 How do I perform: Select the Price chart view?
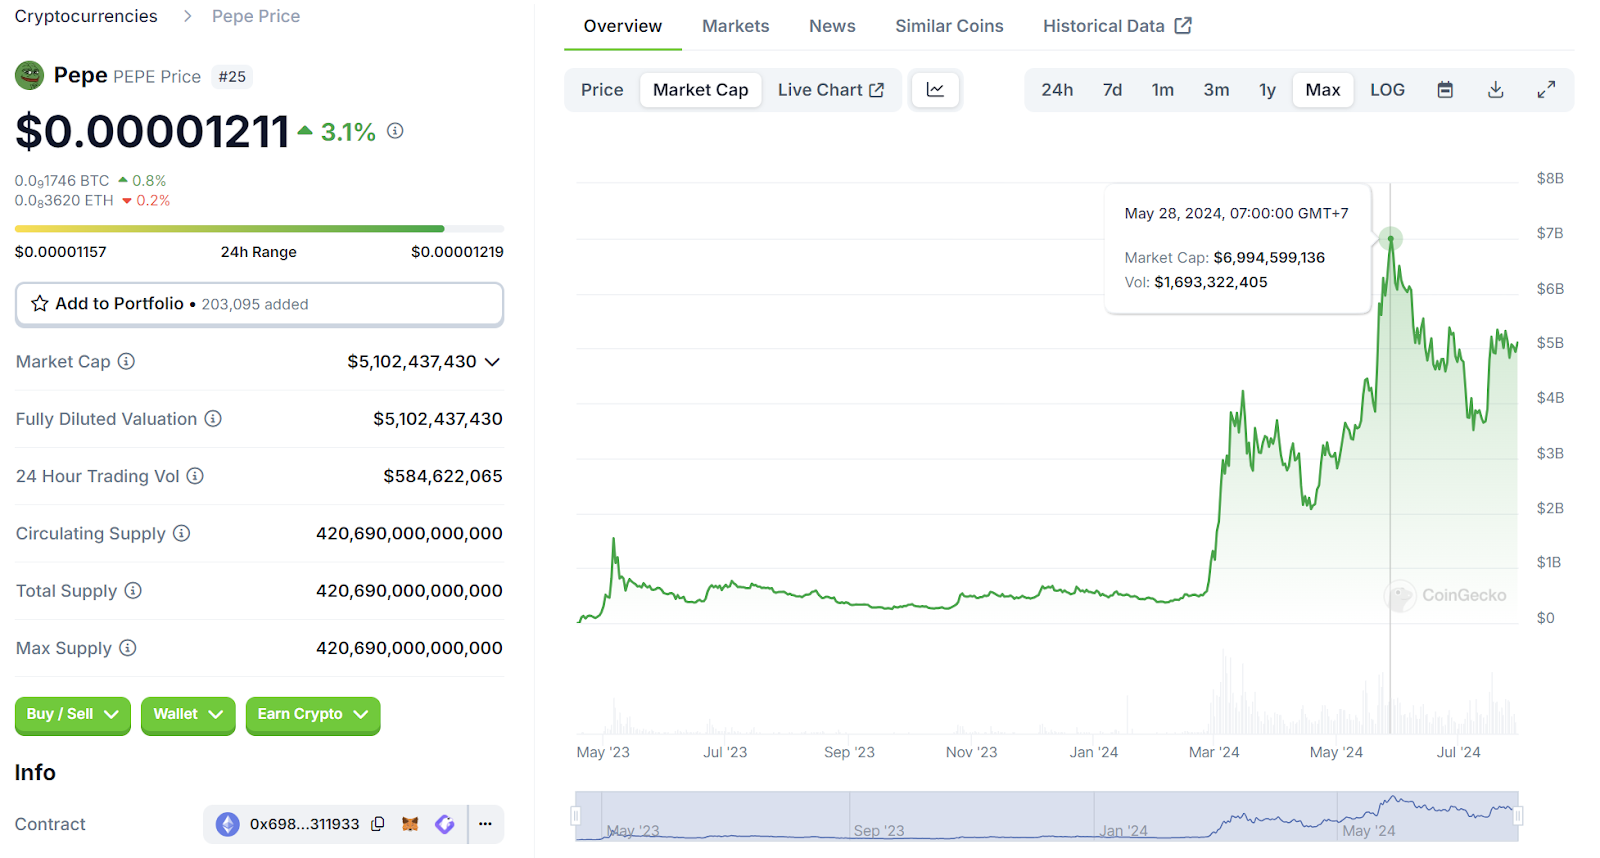coord(602,90)
